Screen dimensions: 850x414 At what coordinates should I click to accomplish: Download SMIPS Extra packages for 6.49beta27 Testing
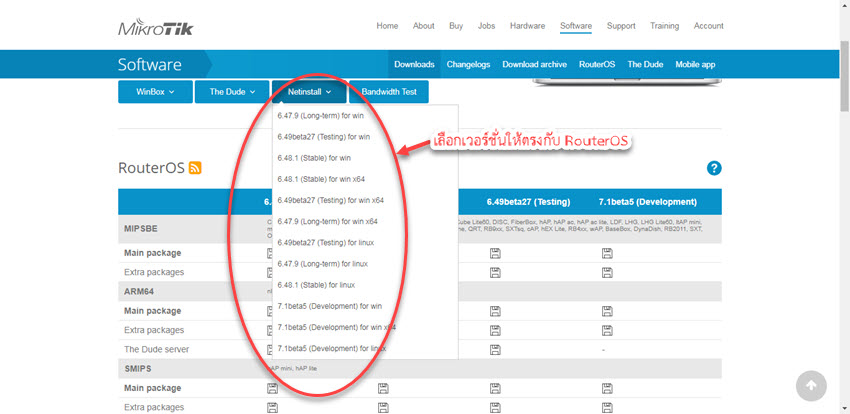(495, 407)
